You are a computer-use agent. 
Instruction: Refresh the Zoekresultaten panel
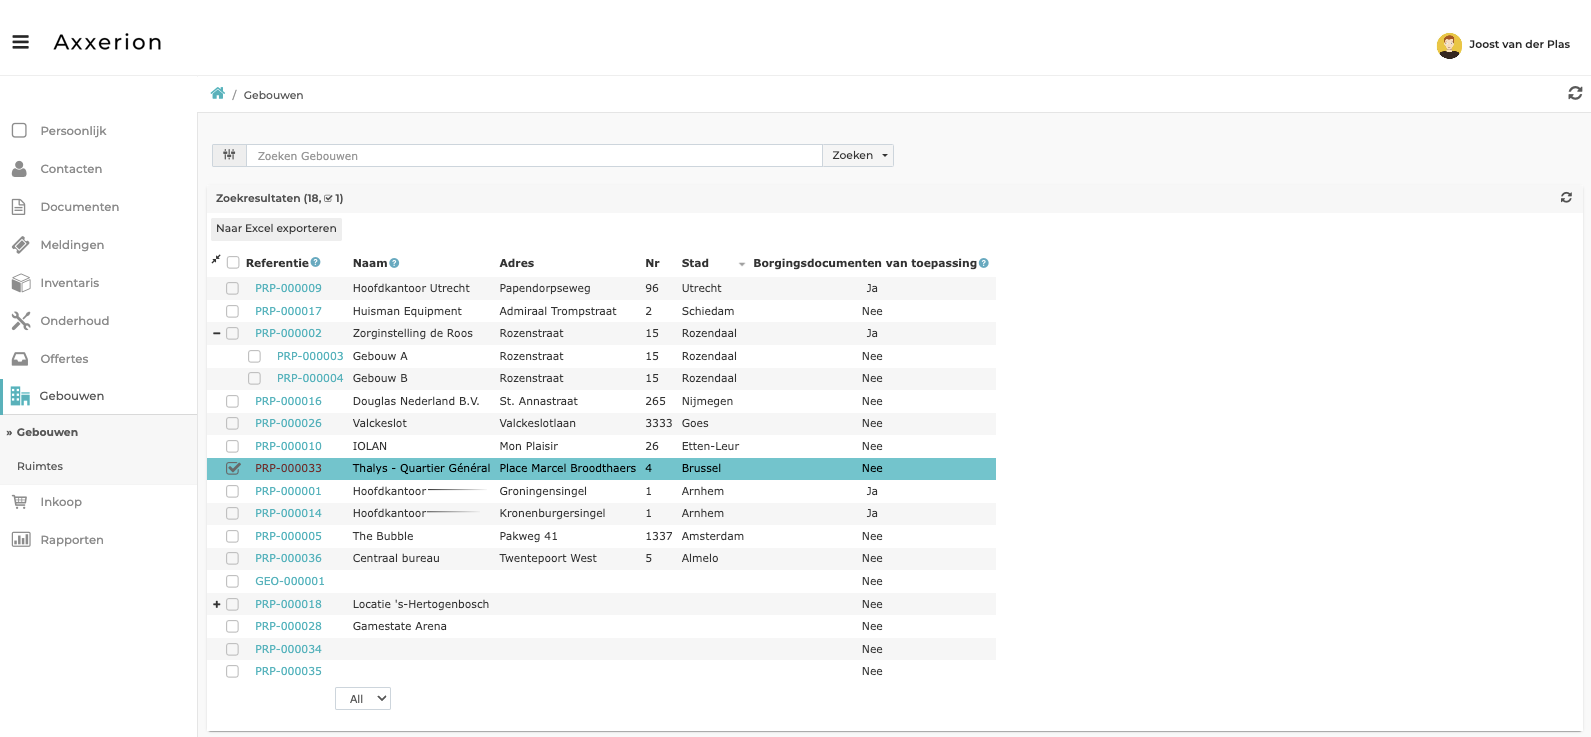pos(1566,198)
